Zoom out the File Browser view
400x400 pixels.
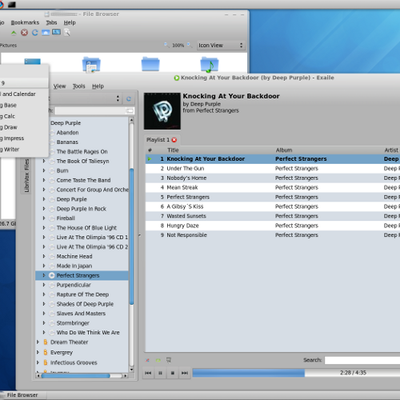(167, 45)
